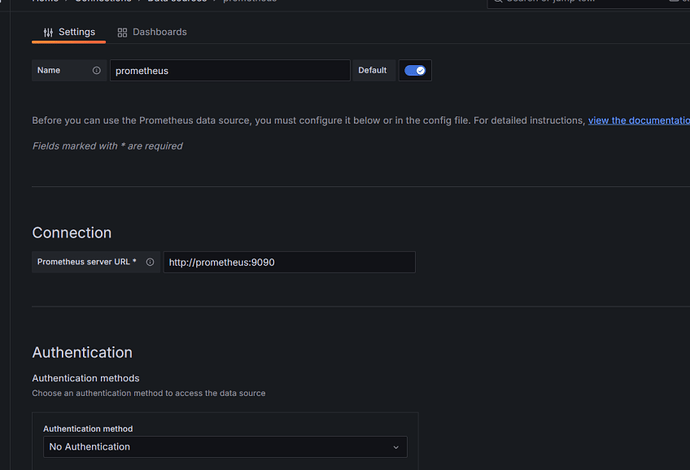
Task: Open the Settings tab
Action: pos(69,32)
